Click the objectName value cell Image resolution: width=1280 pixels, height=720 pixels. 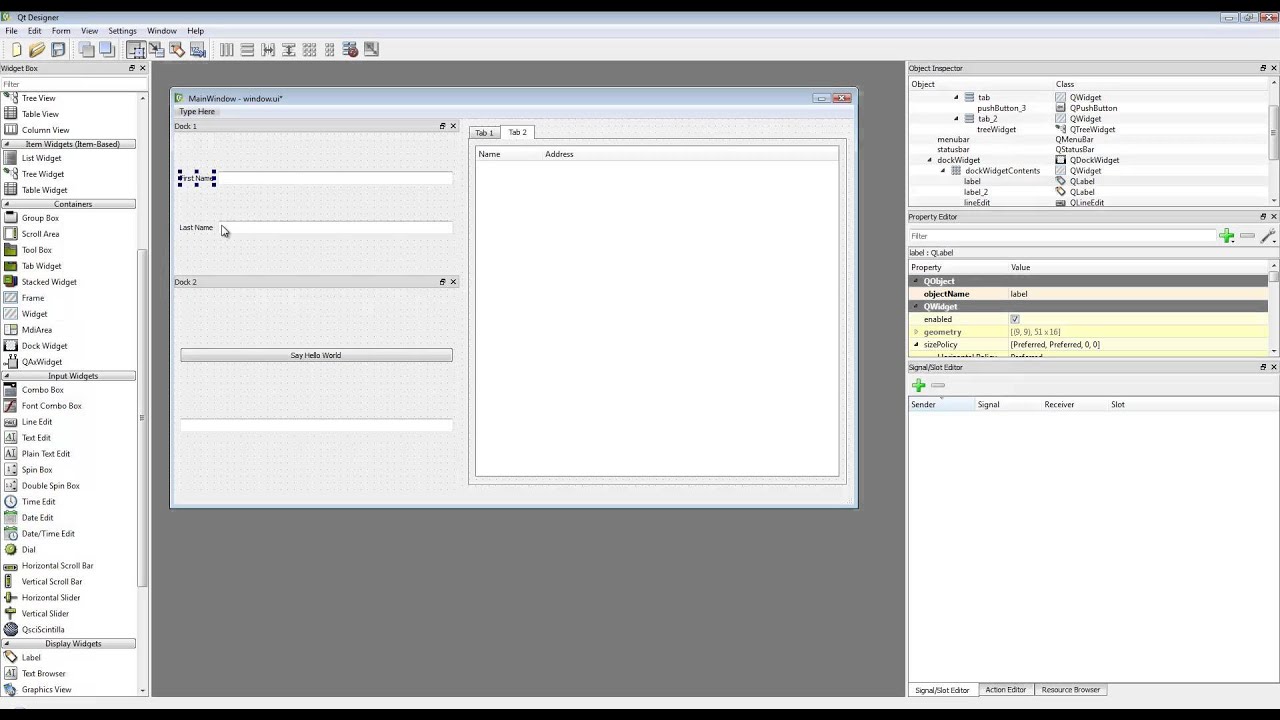click(1137, 294)
